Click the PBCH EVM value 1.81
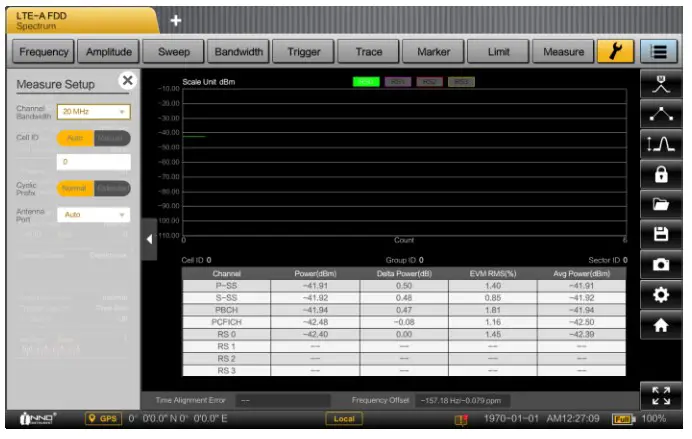Screen dimensions: 692x439 tap(493, 310)
